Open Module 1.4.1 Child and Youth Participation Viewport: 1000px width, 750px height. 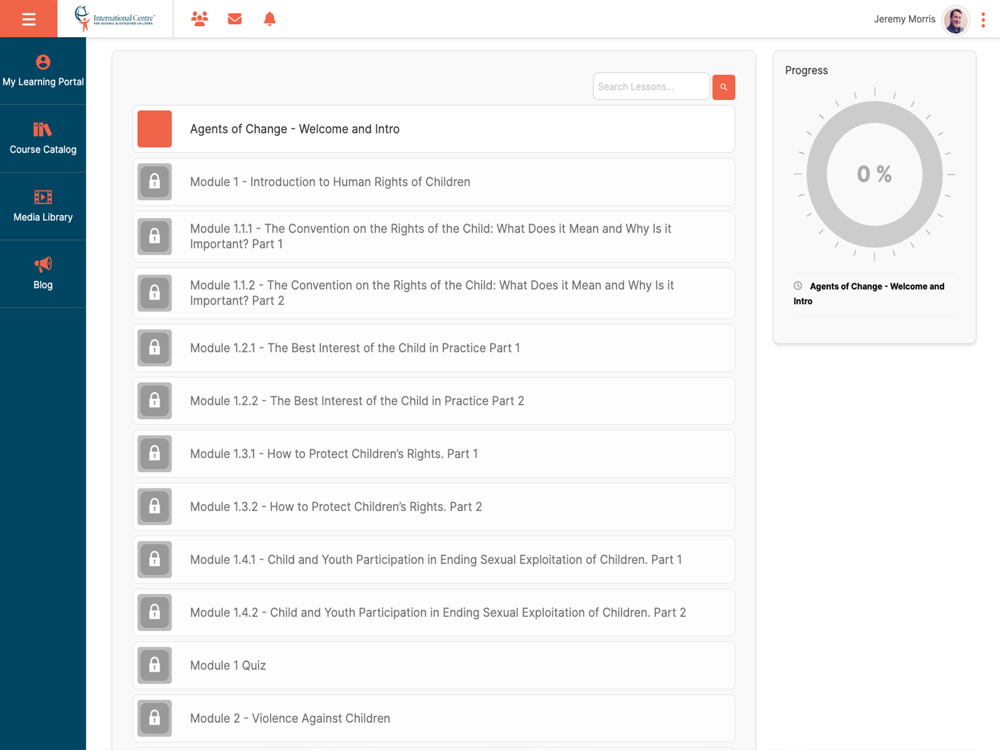click(x=434, y=560)
